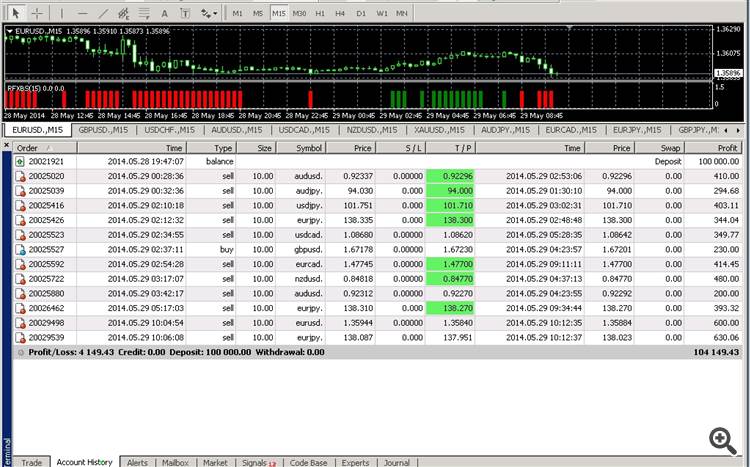The height and width of the screenshot is (467, 750).
Task: Switch chart to M30 timeframe
Action: (299, 13)
